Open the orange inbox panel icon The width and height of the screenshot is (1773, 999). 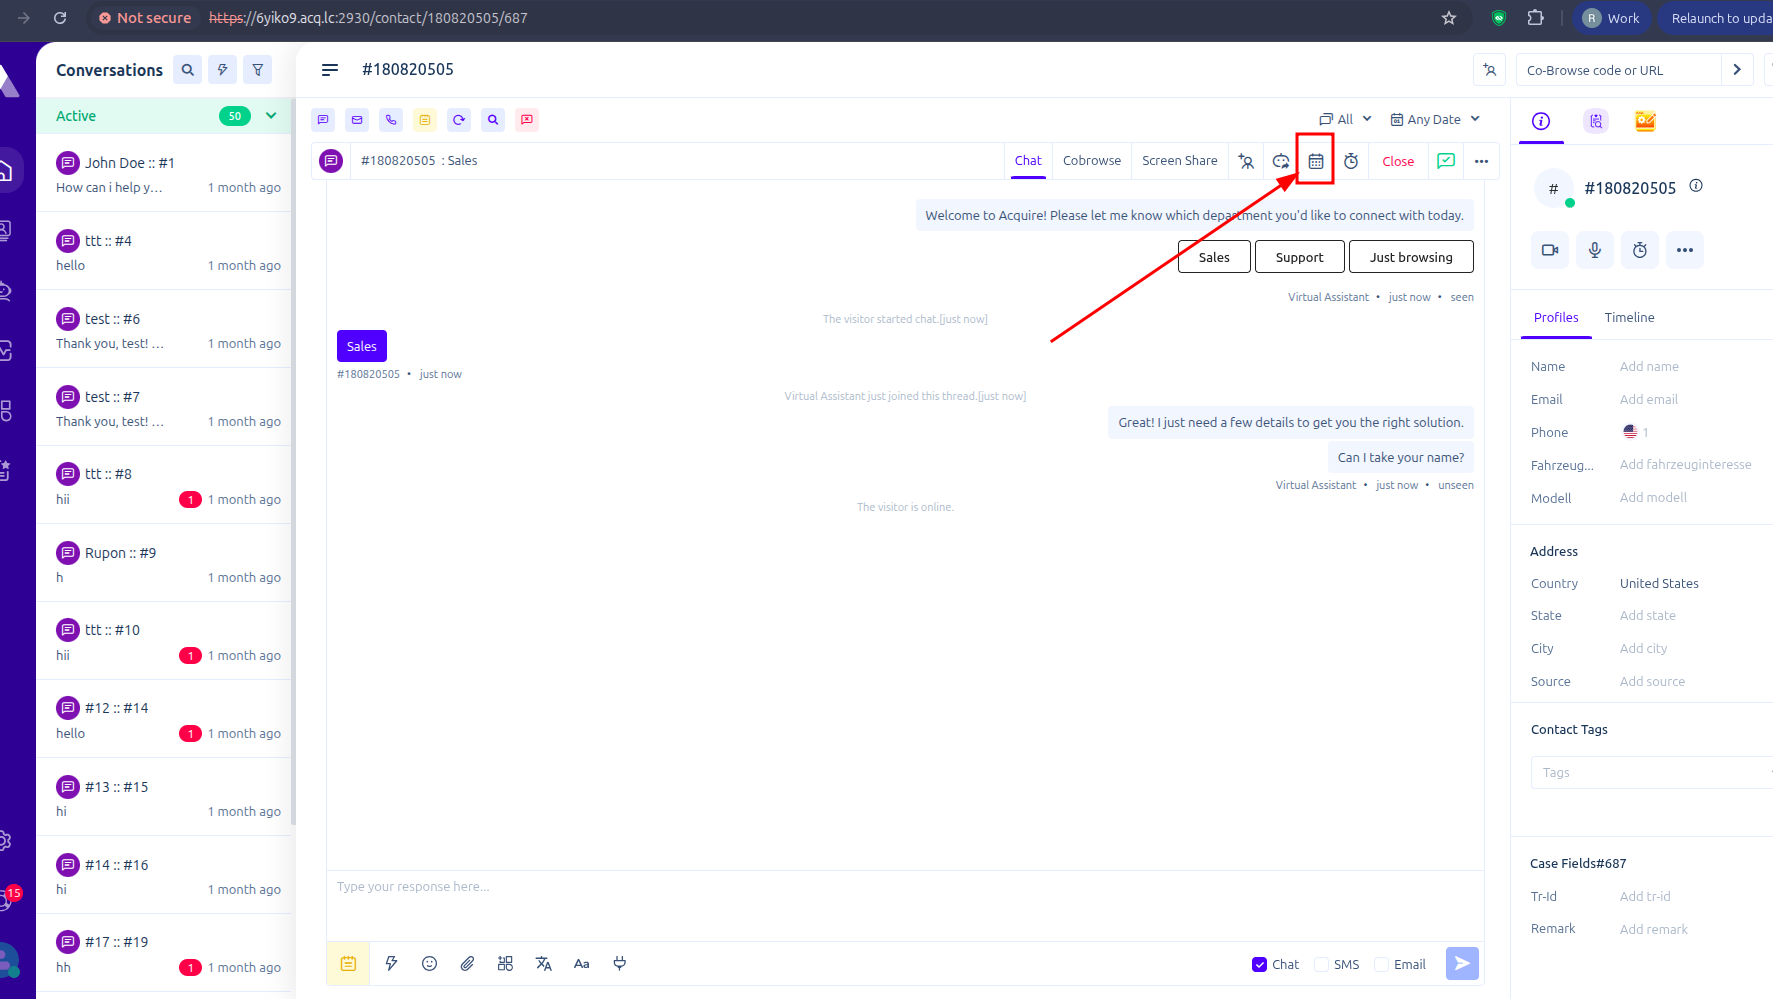1645,121
